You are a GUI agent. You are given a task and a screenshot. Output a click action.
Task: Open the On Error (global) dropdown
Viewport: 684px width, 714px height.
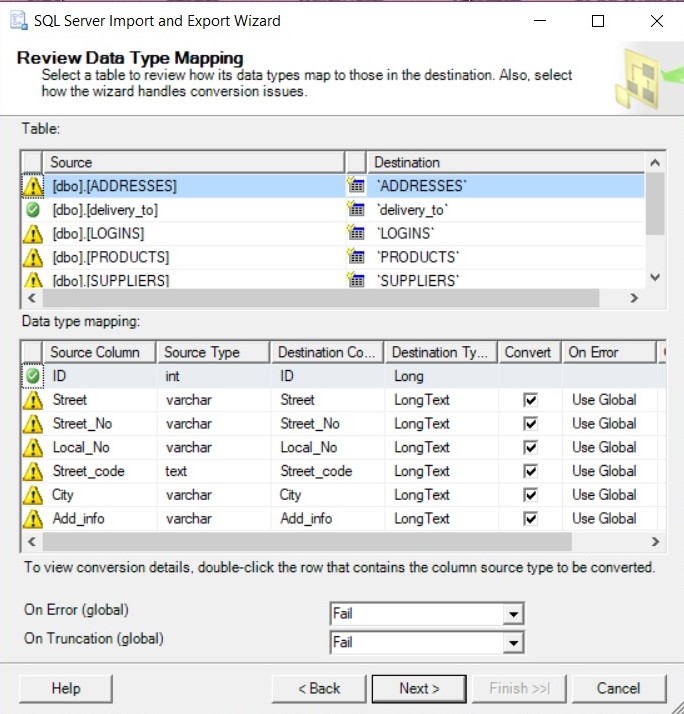(513, 614)
